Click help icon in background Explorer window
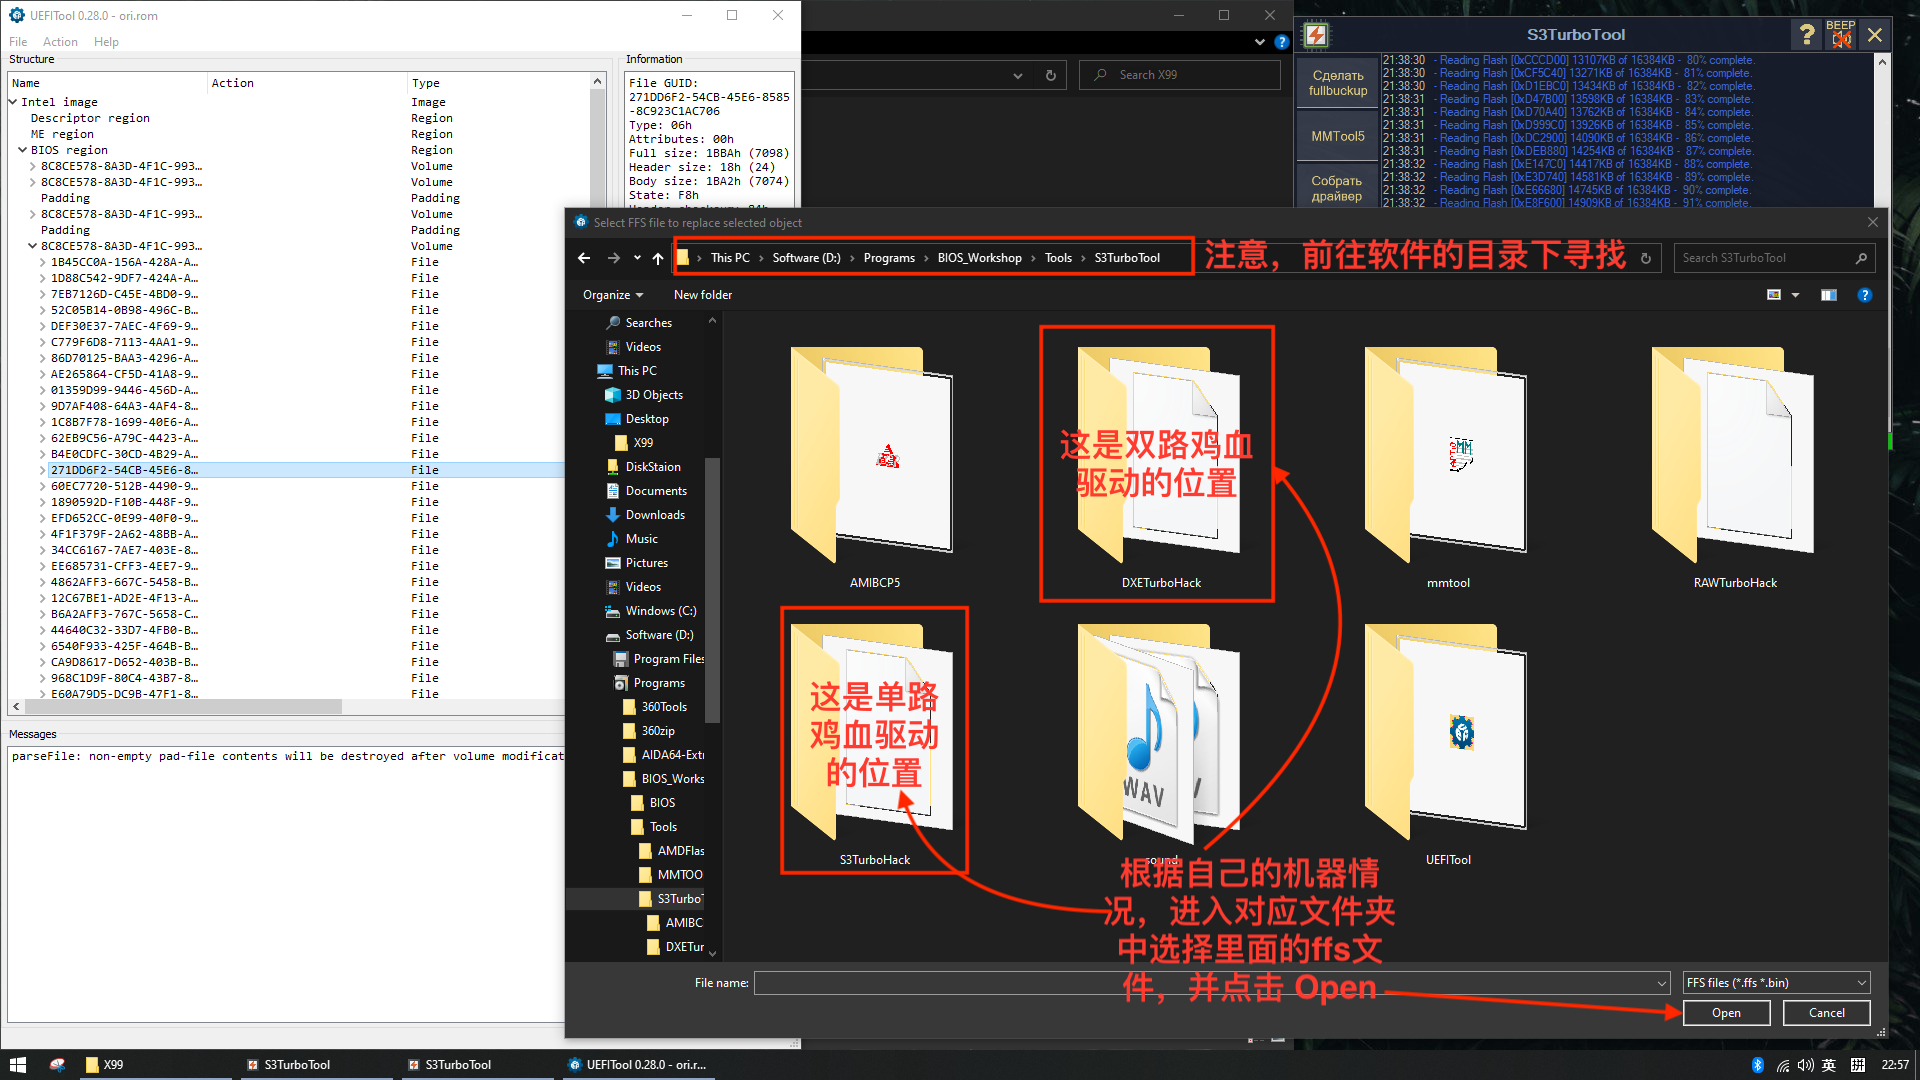Viewport: 1920px width, 1080px height. (x=1281, y=42)
